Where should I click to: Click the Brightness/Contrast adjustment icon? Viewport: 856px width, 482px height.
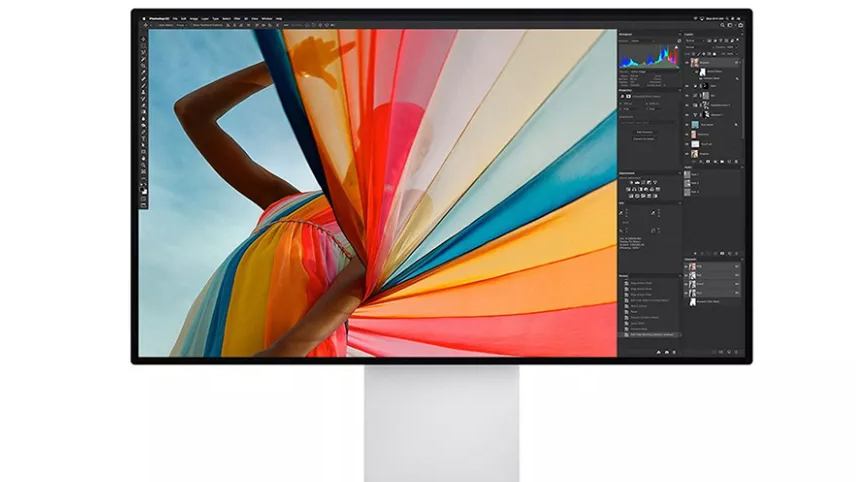[x=631, y=183]
